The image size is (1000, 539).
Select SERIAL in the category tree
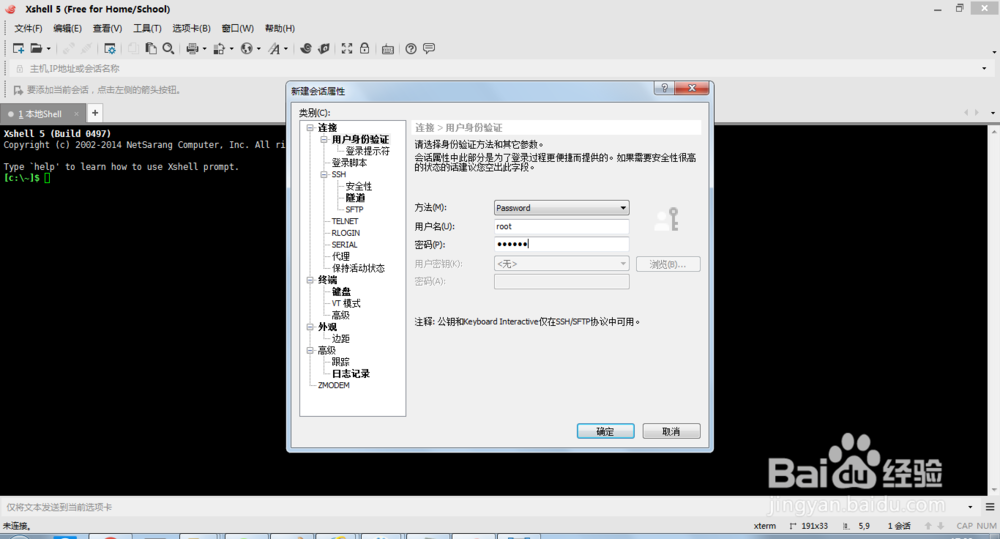(x=344, y=245)
